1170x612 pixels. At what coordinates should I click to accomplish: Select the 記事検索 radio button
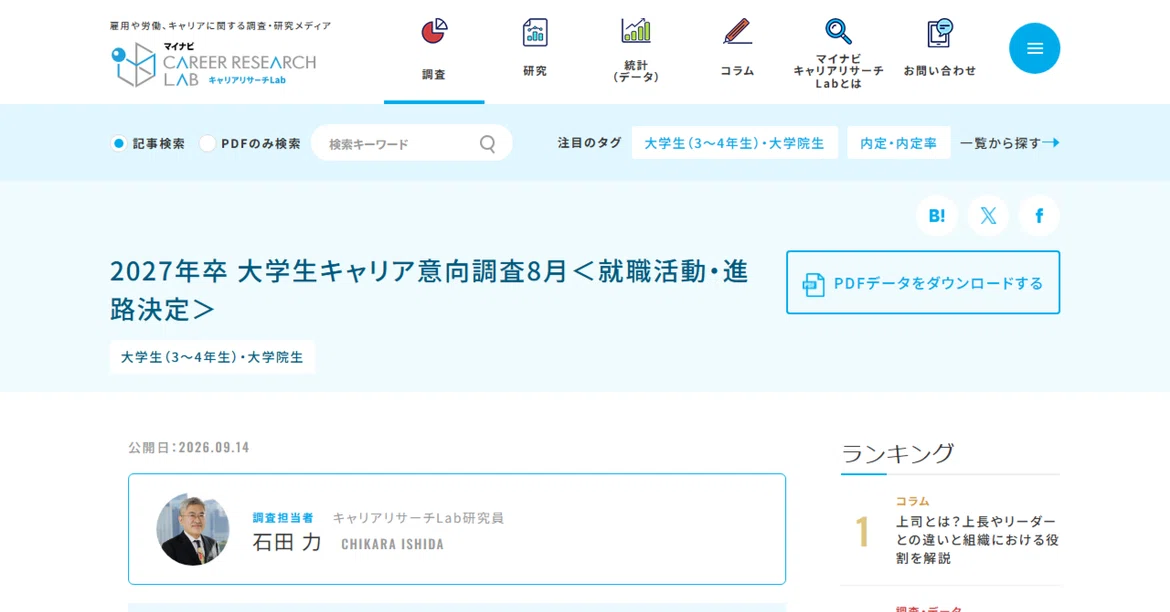click(119, 143)
